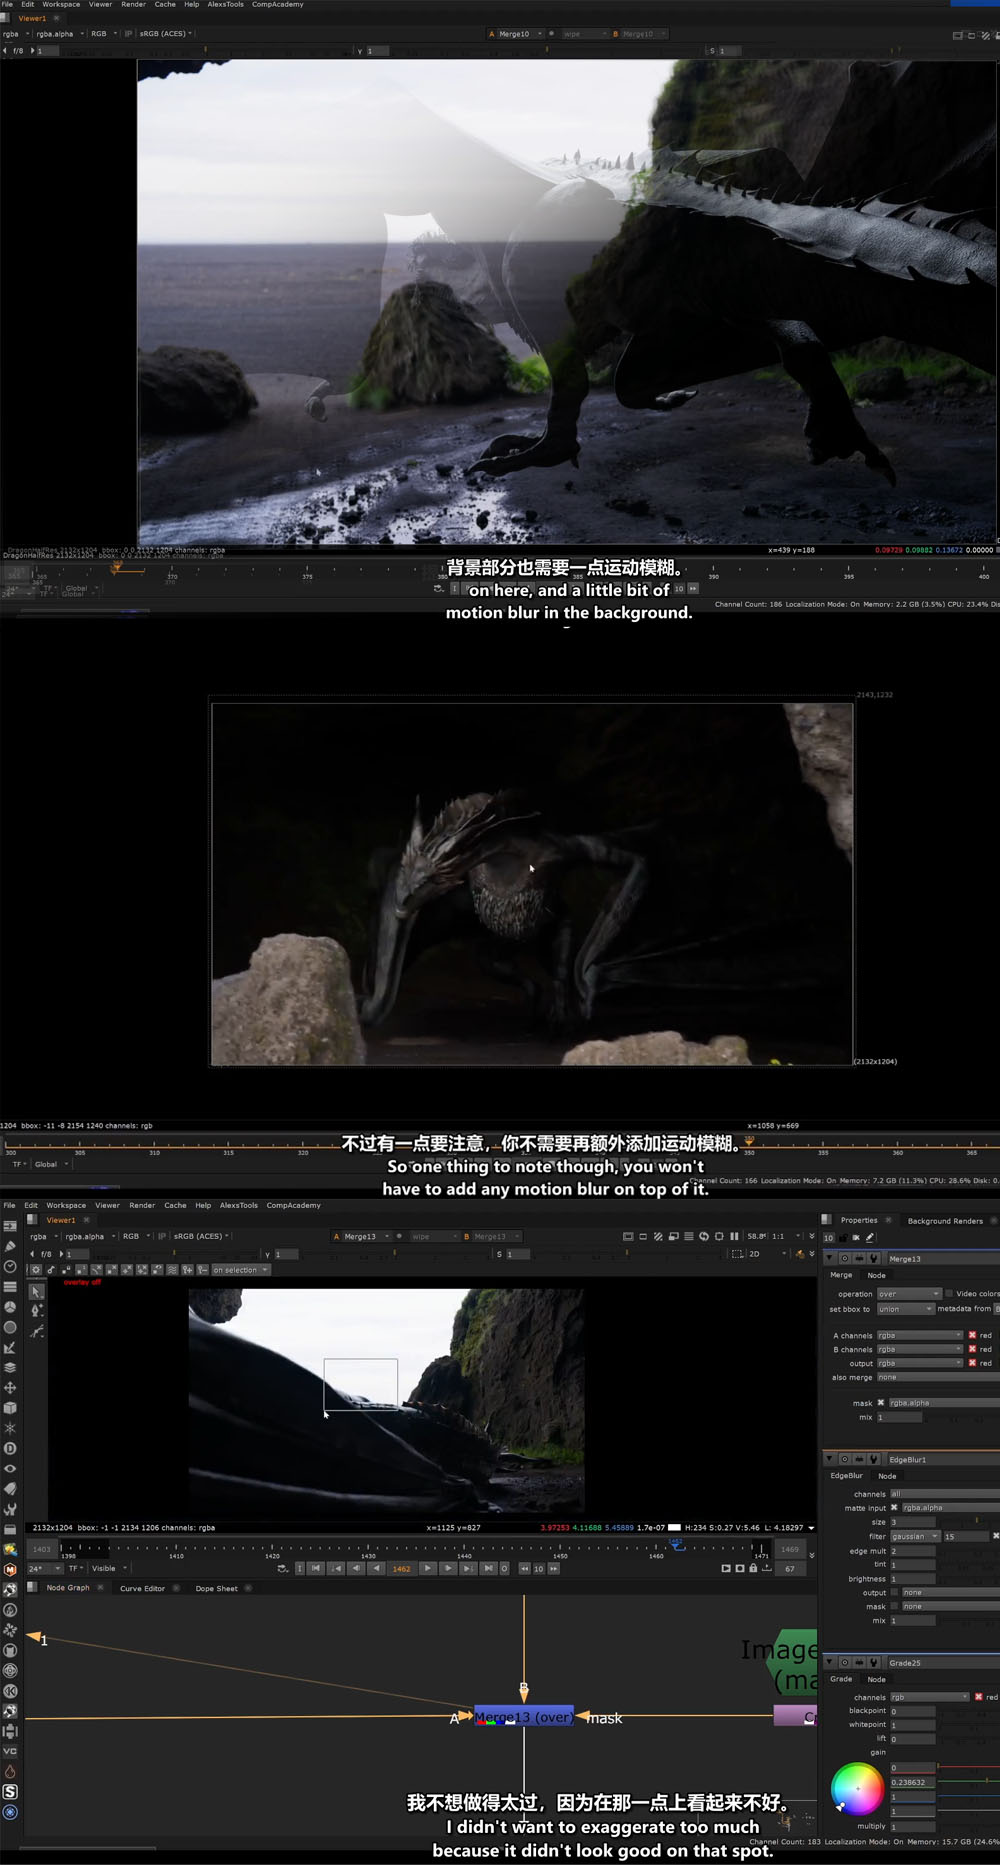Open the Deep nodes D icon

click(10, 1448)
